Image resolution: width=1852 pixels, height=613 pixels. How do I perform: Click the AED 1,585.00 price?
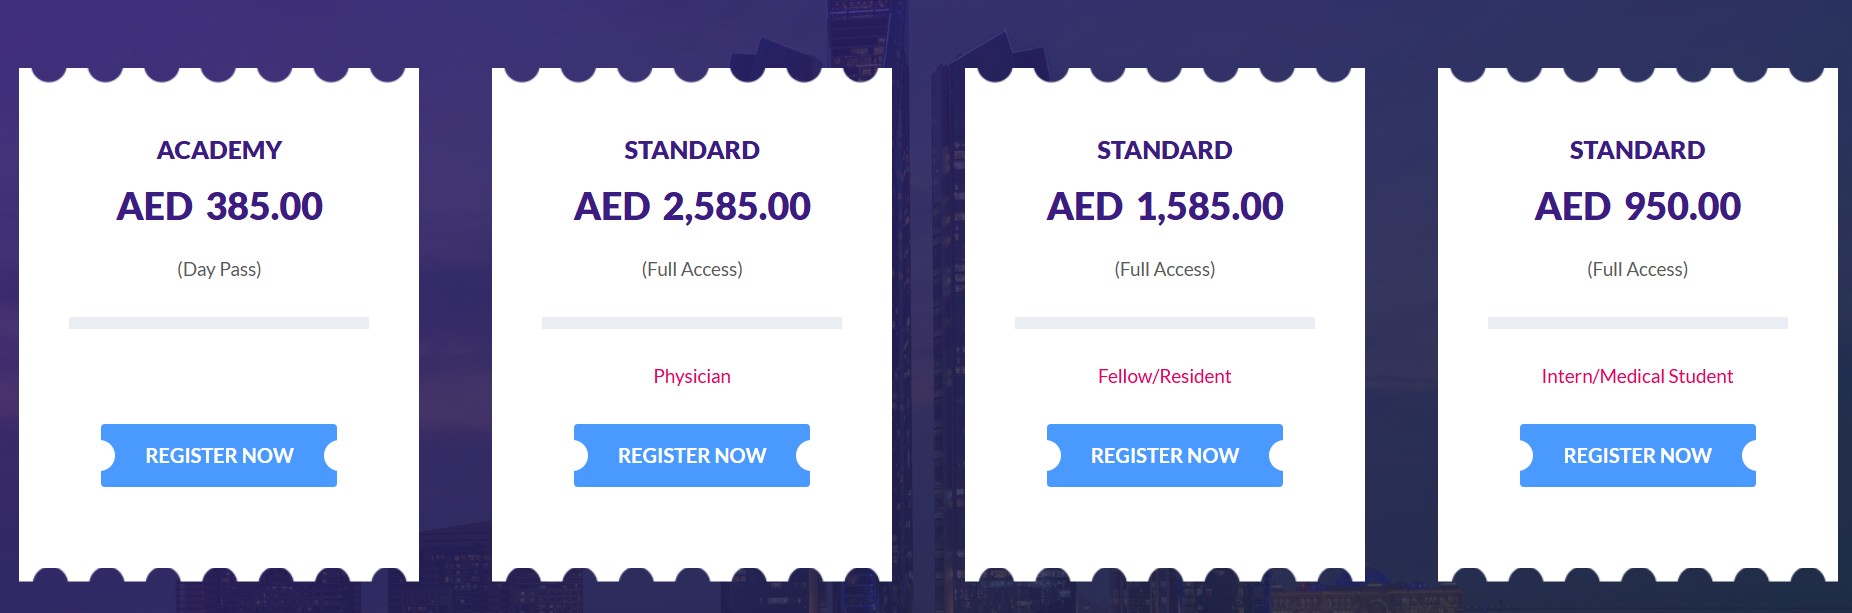click(1165, 207)
